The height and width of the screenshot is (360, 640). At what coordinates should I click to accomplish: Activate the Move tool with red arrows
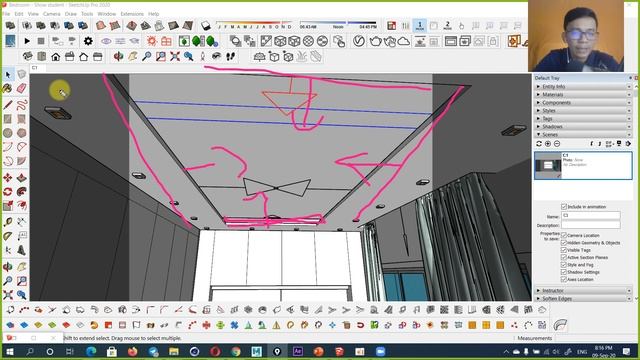coord(8,178)
